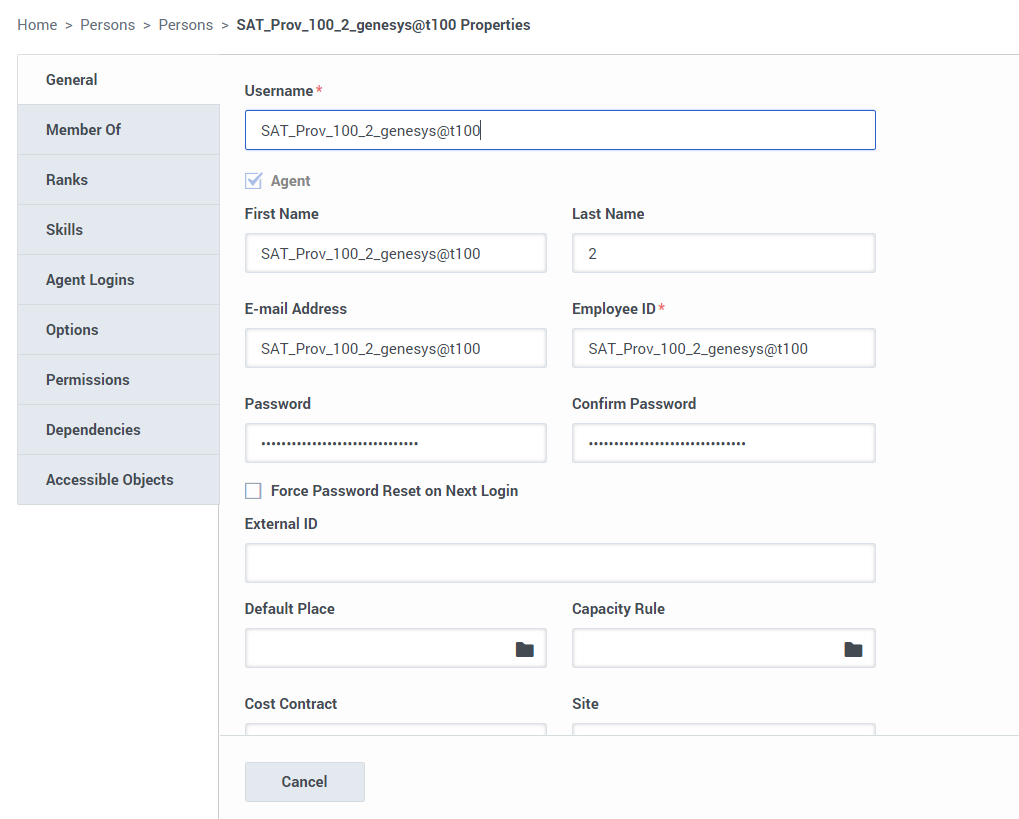Focus the Username input field
The height and width of the screenshot is (819, 1019).
coord(560,130)
